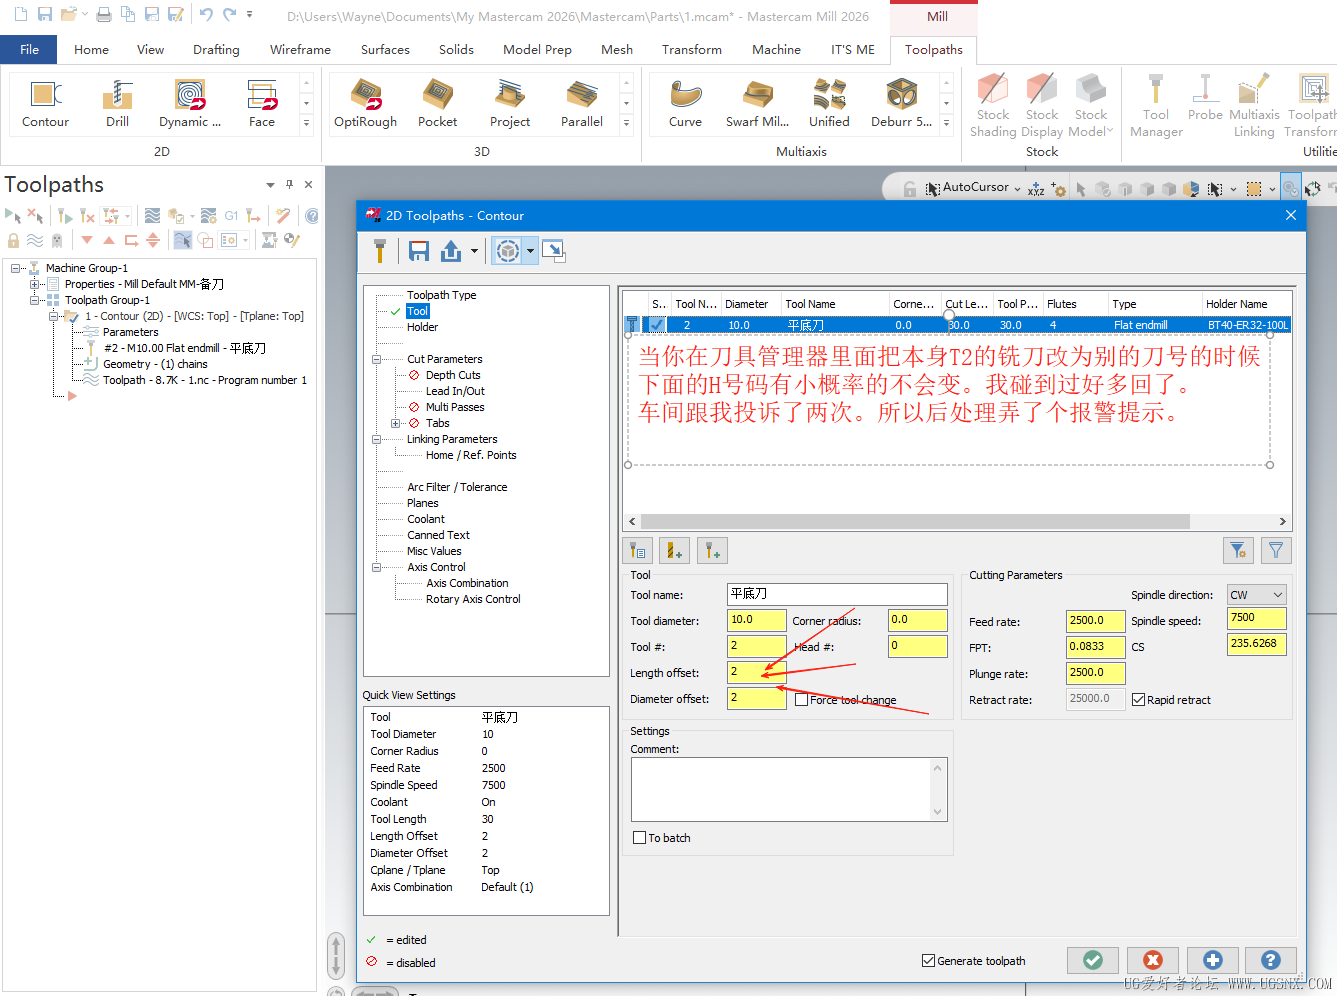Click the tool filter settings icon
This screenshot has width=1337, height=996.
tap(1238, 550)
